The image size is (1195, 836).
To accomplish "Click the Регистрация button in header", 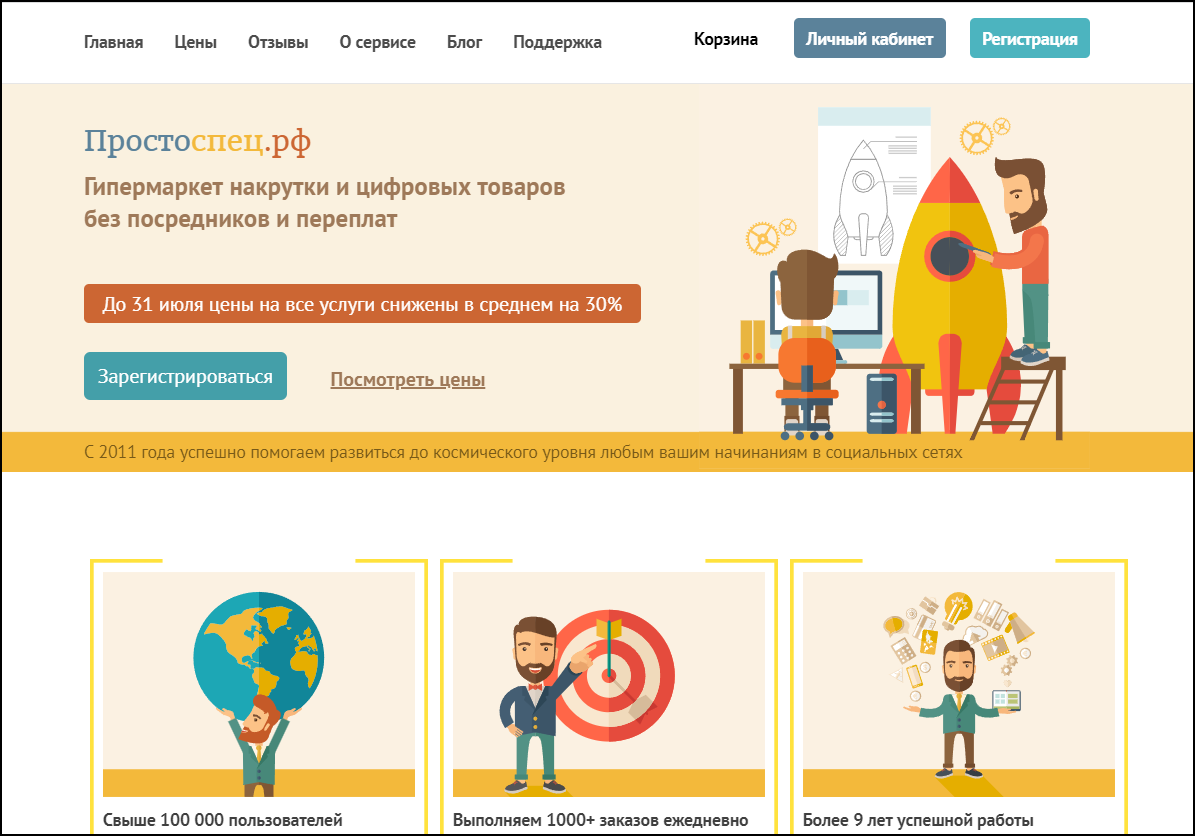I will coord(1030,38).
